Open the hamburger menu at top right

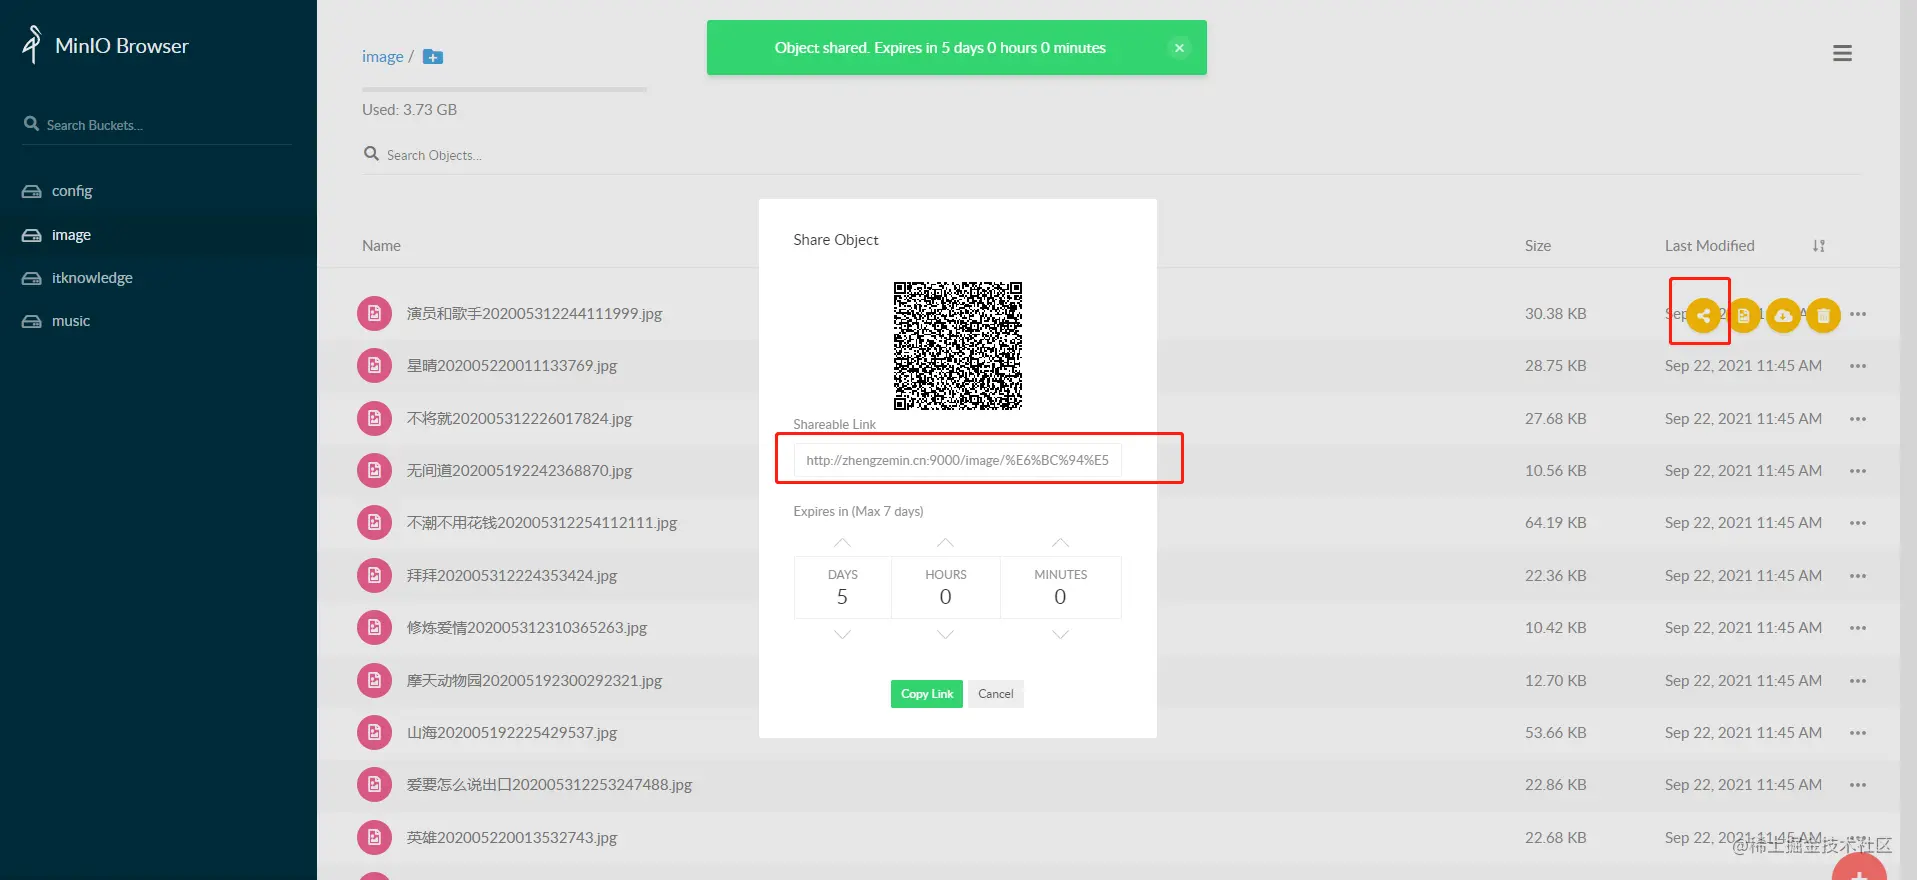1842,53
